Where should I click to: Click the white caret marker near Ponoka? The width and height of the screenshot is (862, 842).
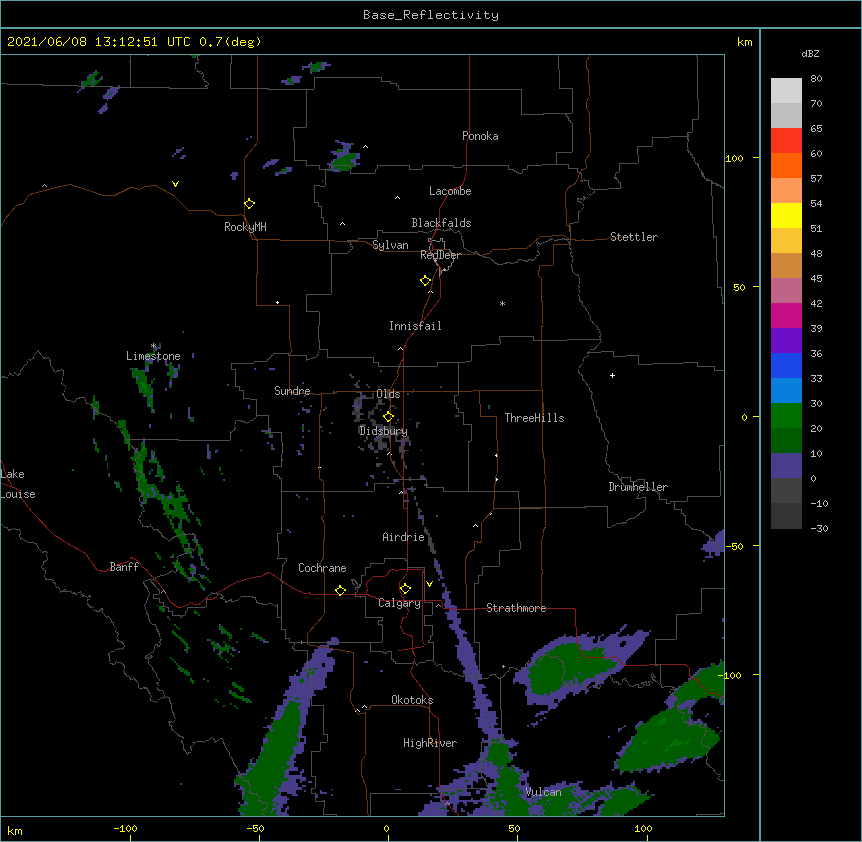pyautogui.click(x=366, y=147)
